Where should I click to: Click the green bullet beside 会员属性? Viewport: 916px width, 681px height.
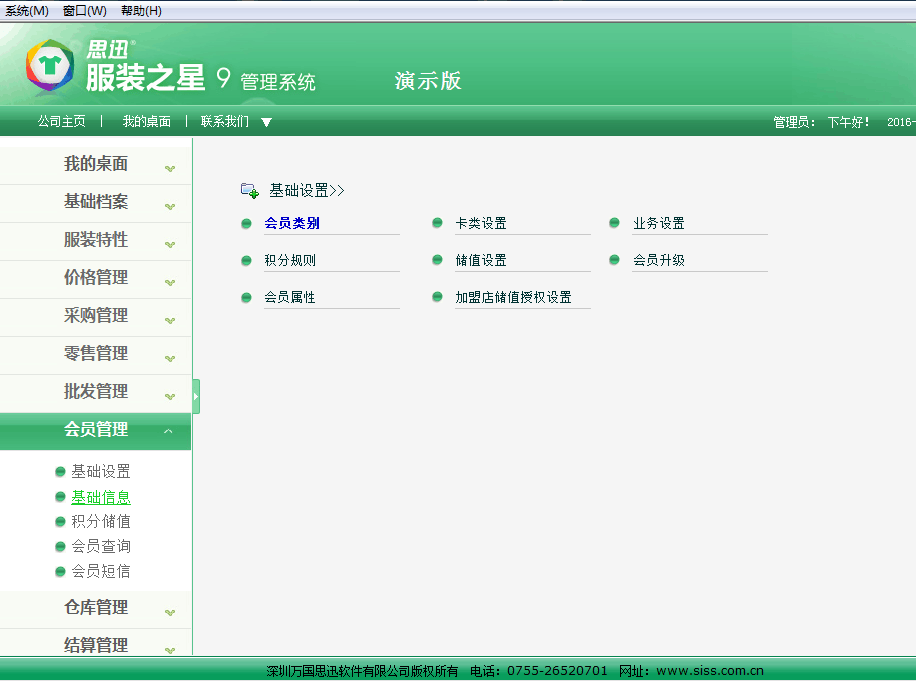coord(246,298)
